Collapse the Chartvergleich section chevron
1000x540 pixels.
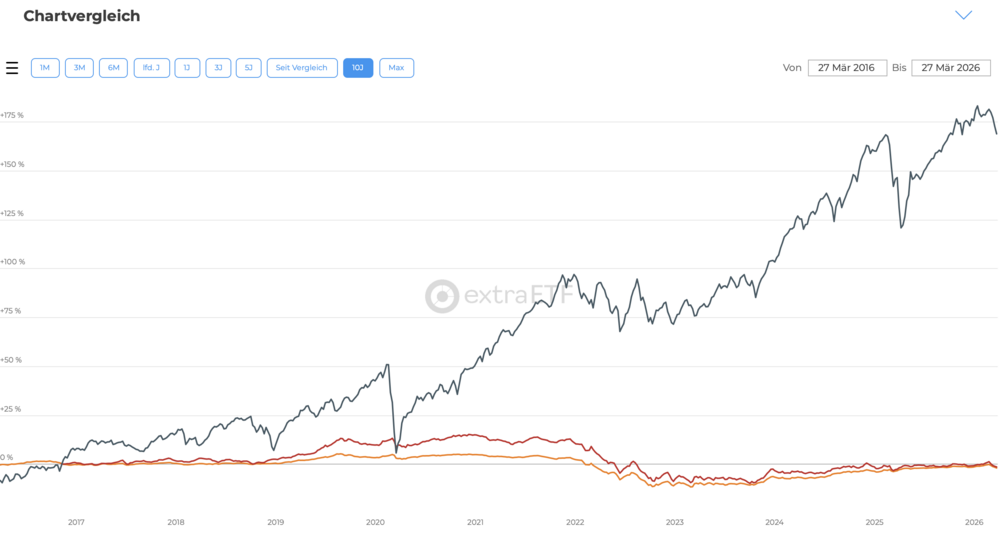(x=963, y=15)
